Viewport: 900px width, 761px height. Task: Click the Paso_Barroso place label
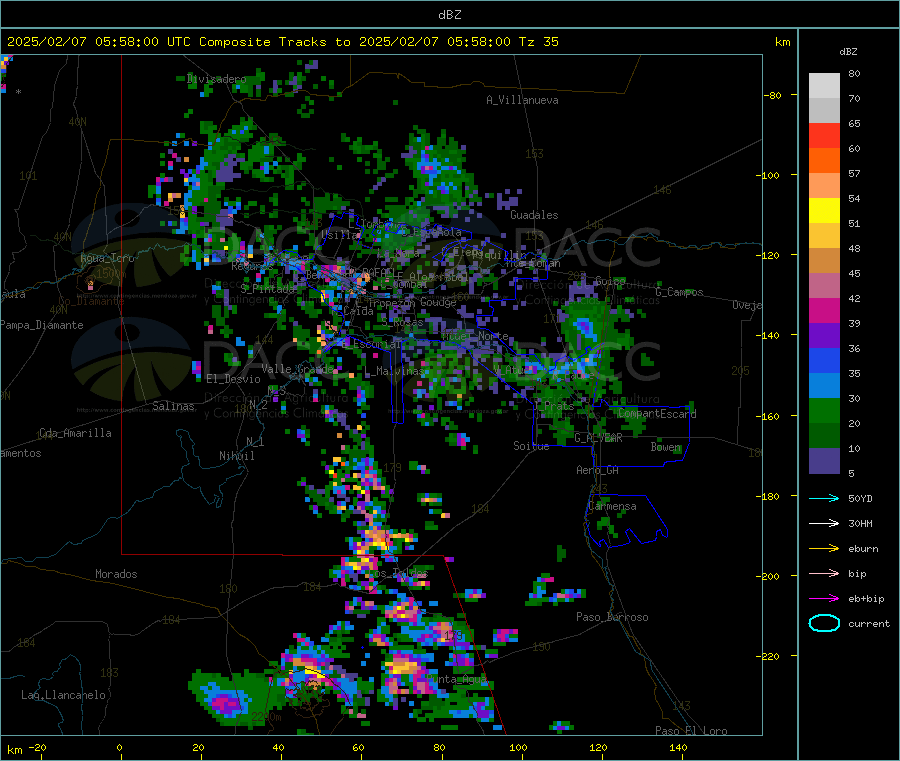[612, 617]
